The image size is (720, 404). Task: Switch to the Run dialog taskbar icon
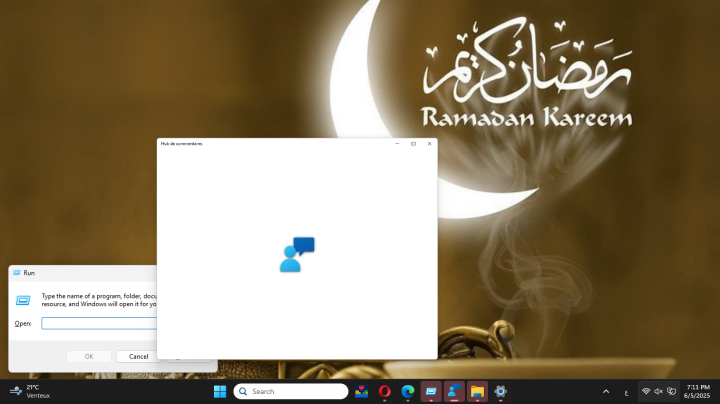click(x=431, y=391)
